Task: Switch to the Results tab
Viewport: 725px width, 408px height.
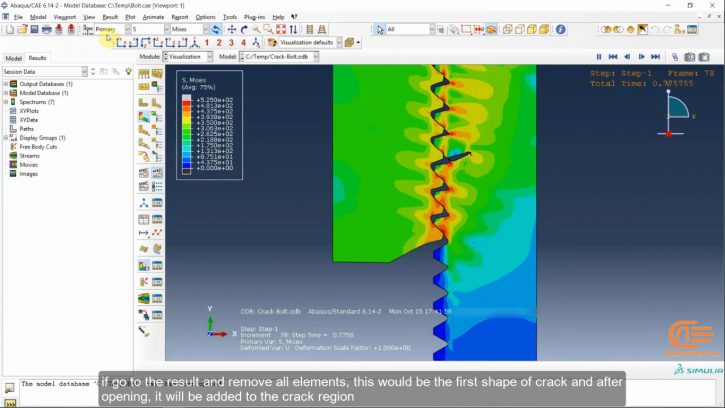Action: coord(37,58)
